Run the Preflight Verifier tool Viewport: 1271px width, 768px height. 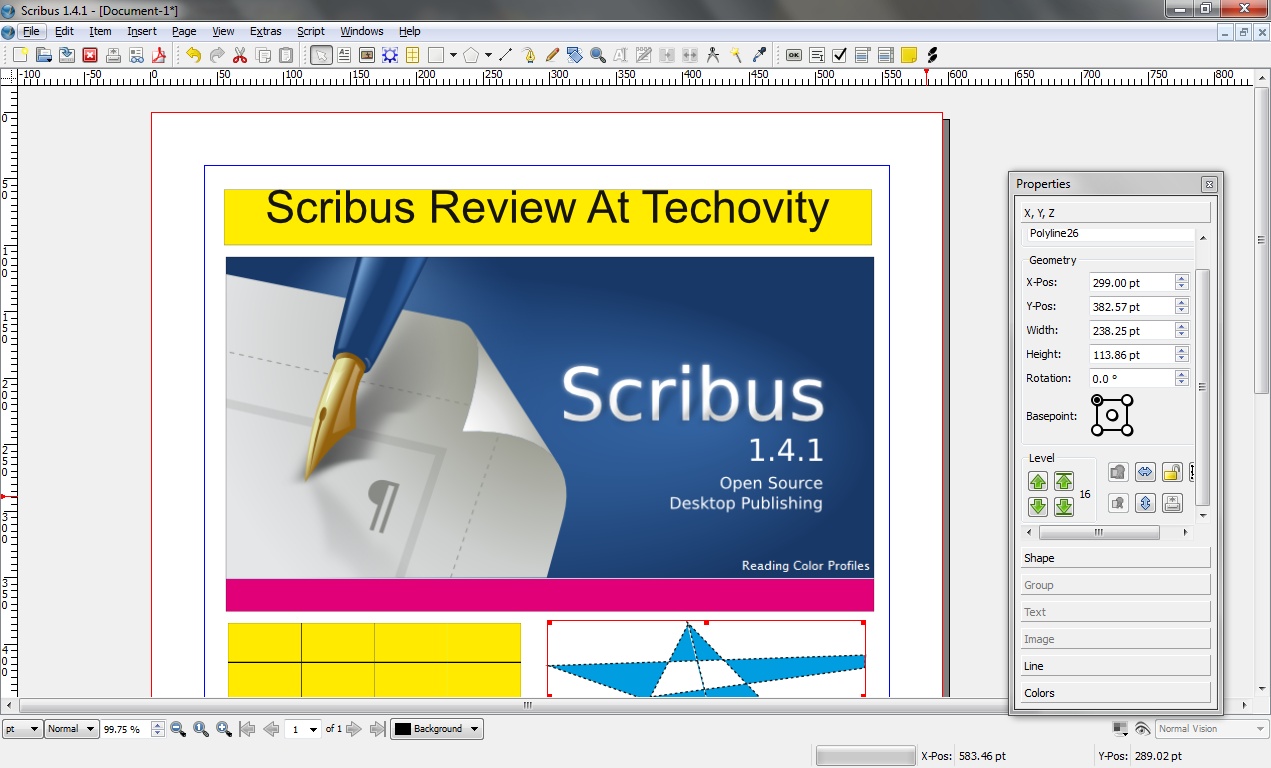click(136, 55)
